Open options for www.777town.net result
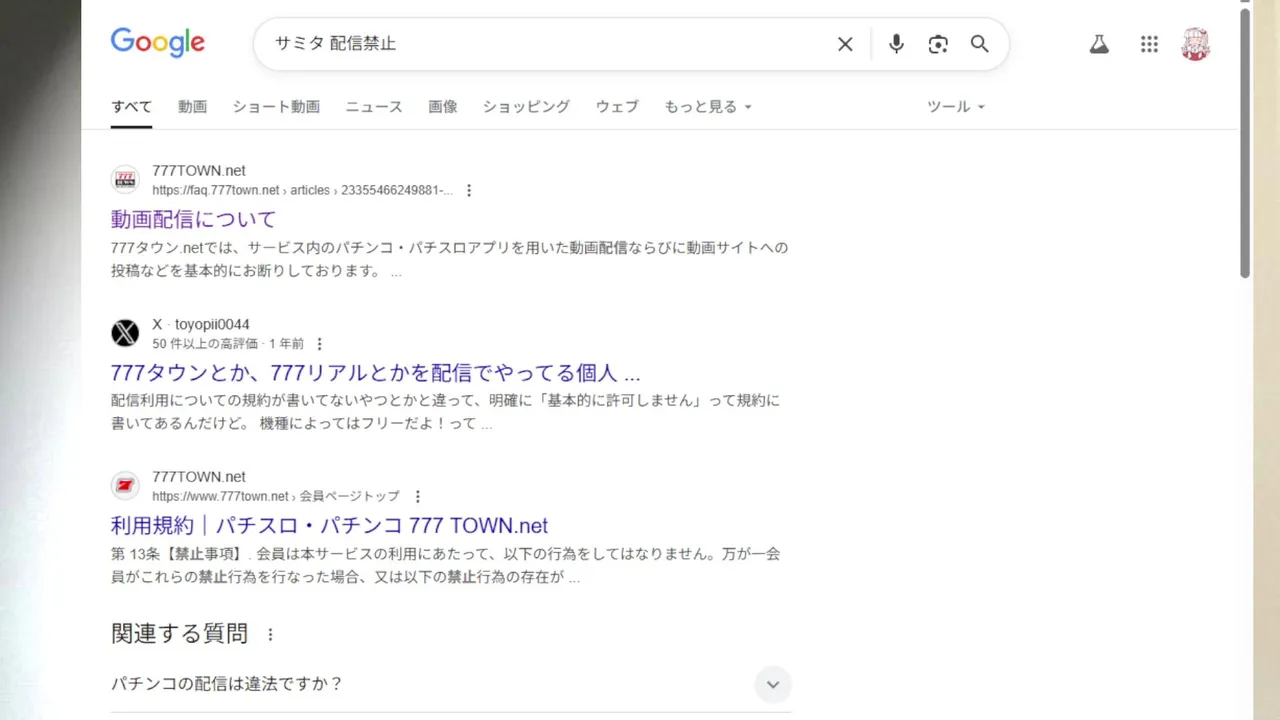This screenshot has width=1280, height=720. 417,496
